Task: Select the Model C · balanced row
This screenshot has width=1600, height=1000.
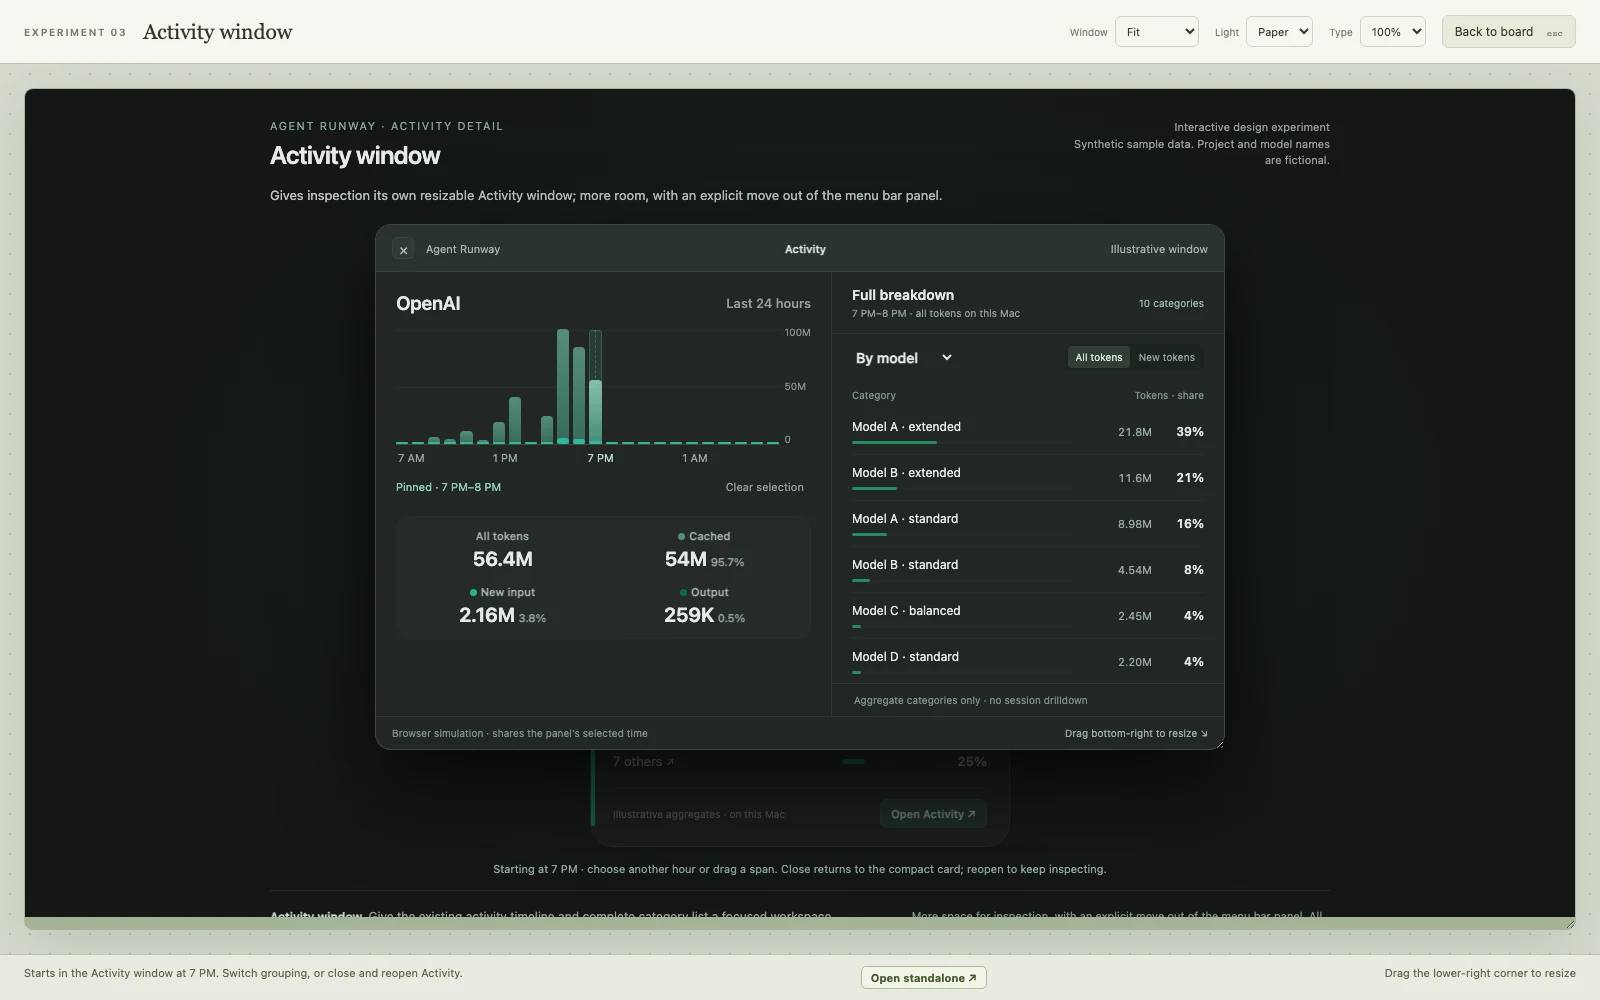Action: (1028, 616)
